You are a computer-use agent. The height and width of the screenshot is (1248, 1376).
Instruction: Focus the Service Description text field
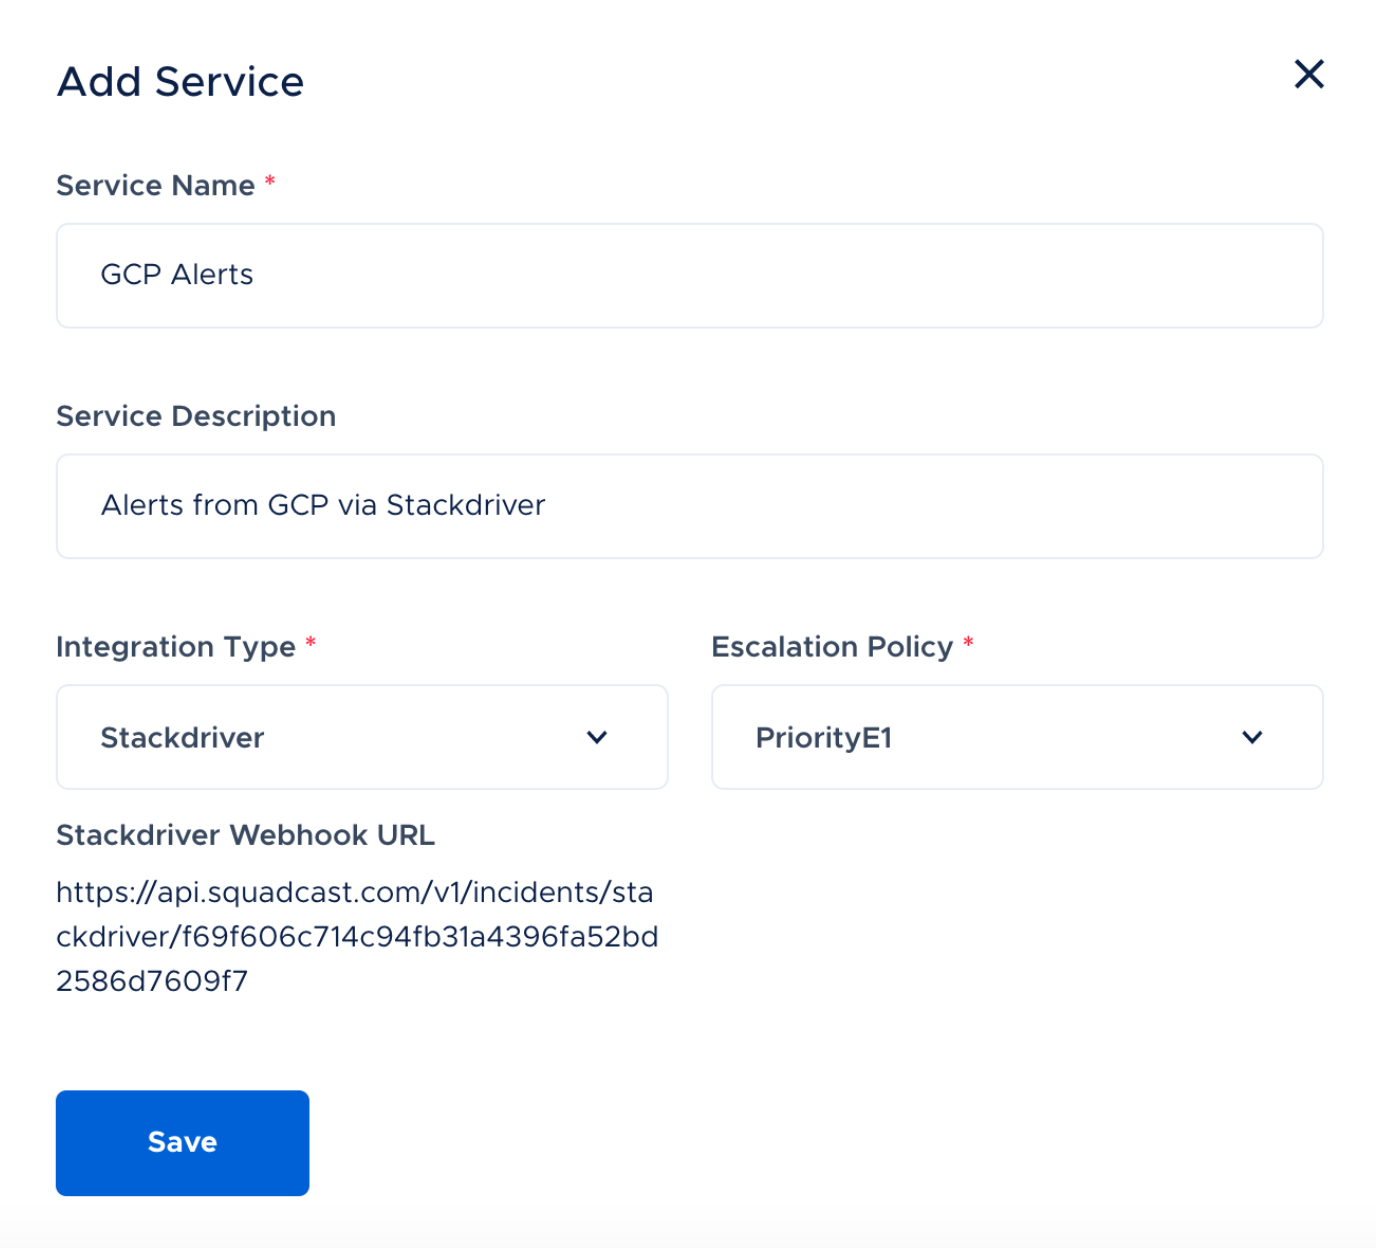click(689, 506)
